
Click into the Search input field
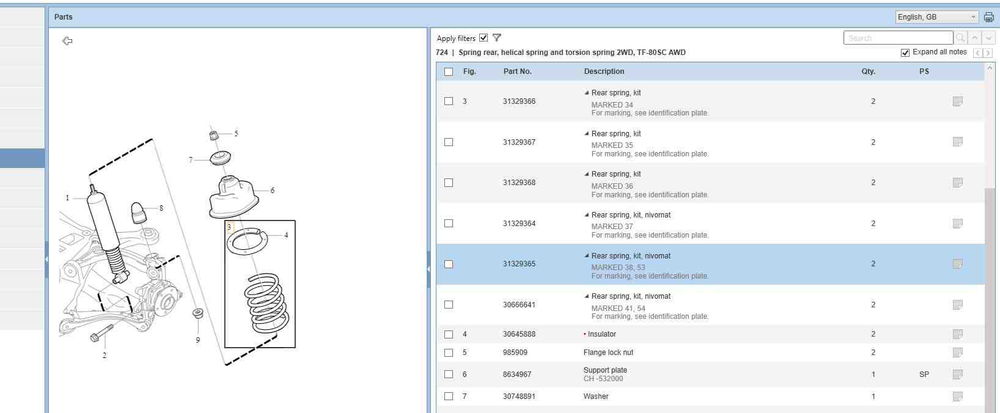(897, 38)
